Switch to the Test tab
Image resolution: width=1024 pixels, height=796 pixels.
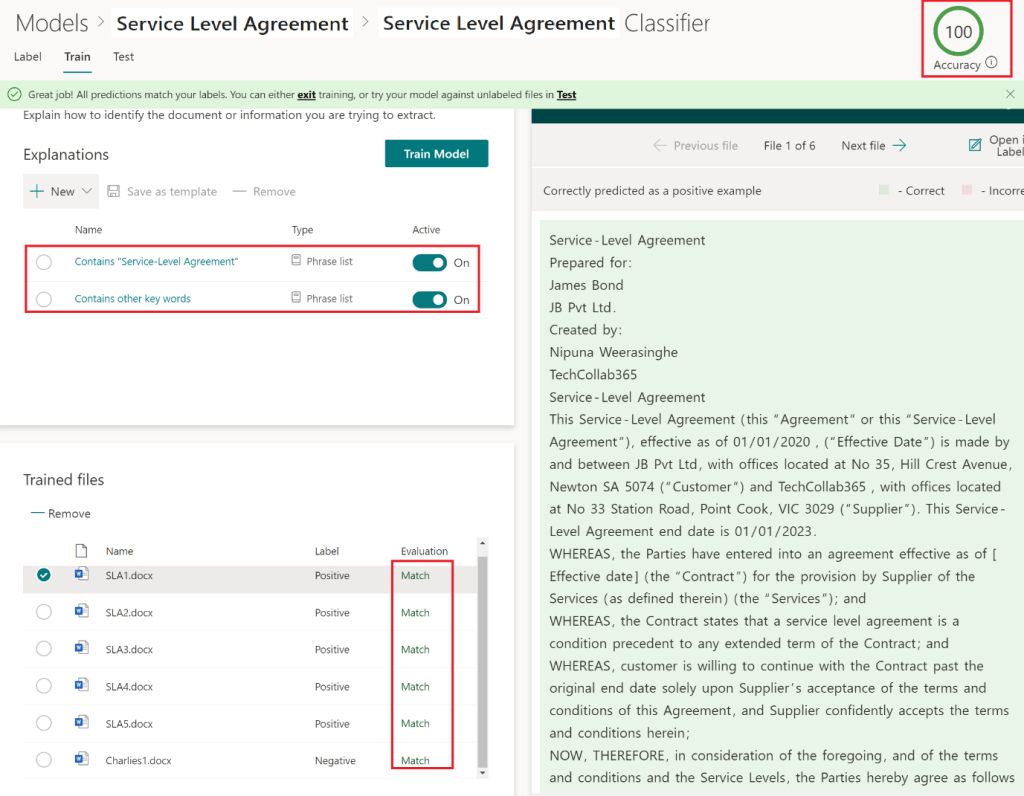pyautogui.click(x=123, y=57)
